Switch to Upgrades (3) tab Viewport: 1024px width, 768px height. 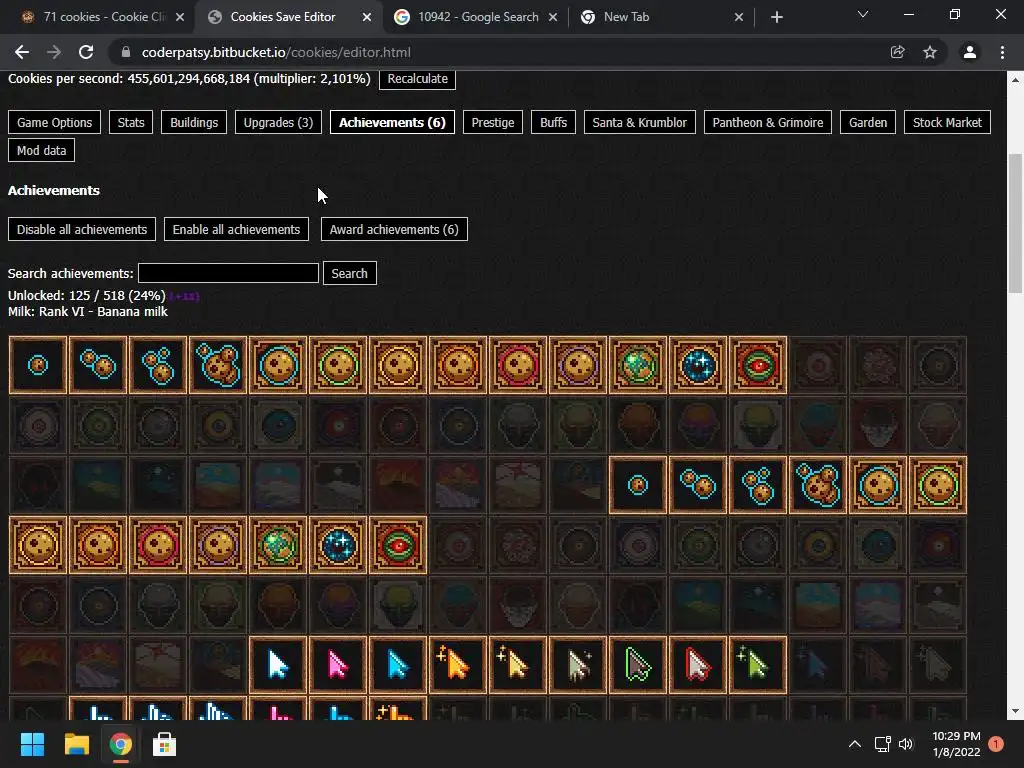278,122
